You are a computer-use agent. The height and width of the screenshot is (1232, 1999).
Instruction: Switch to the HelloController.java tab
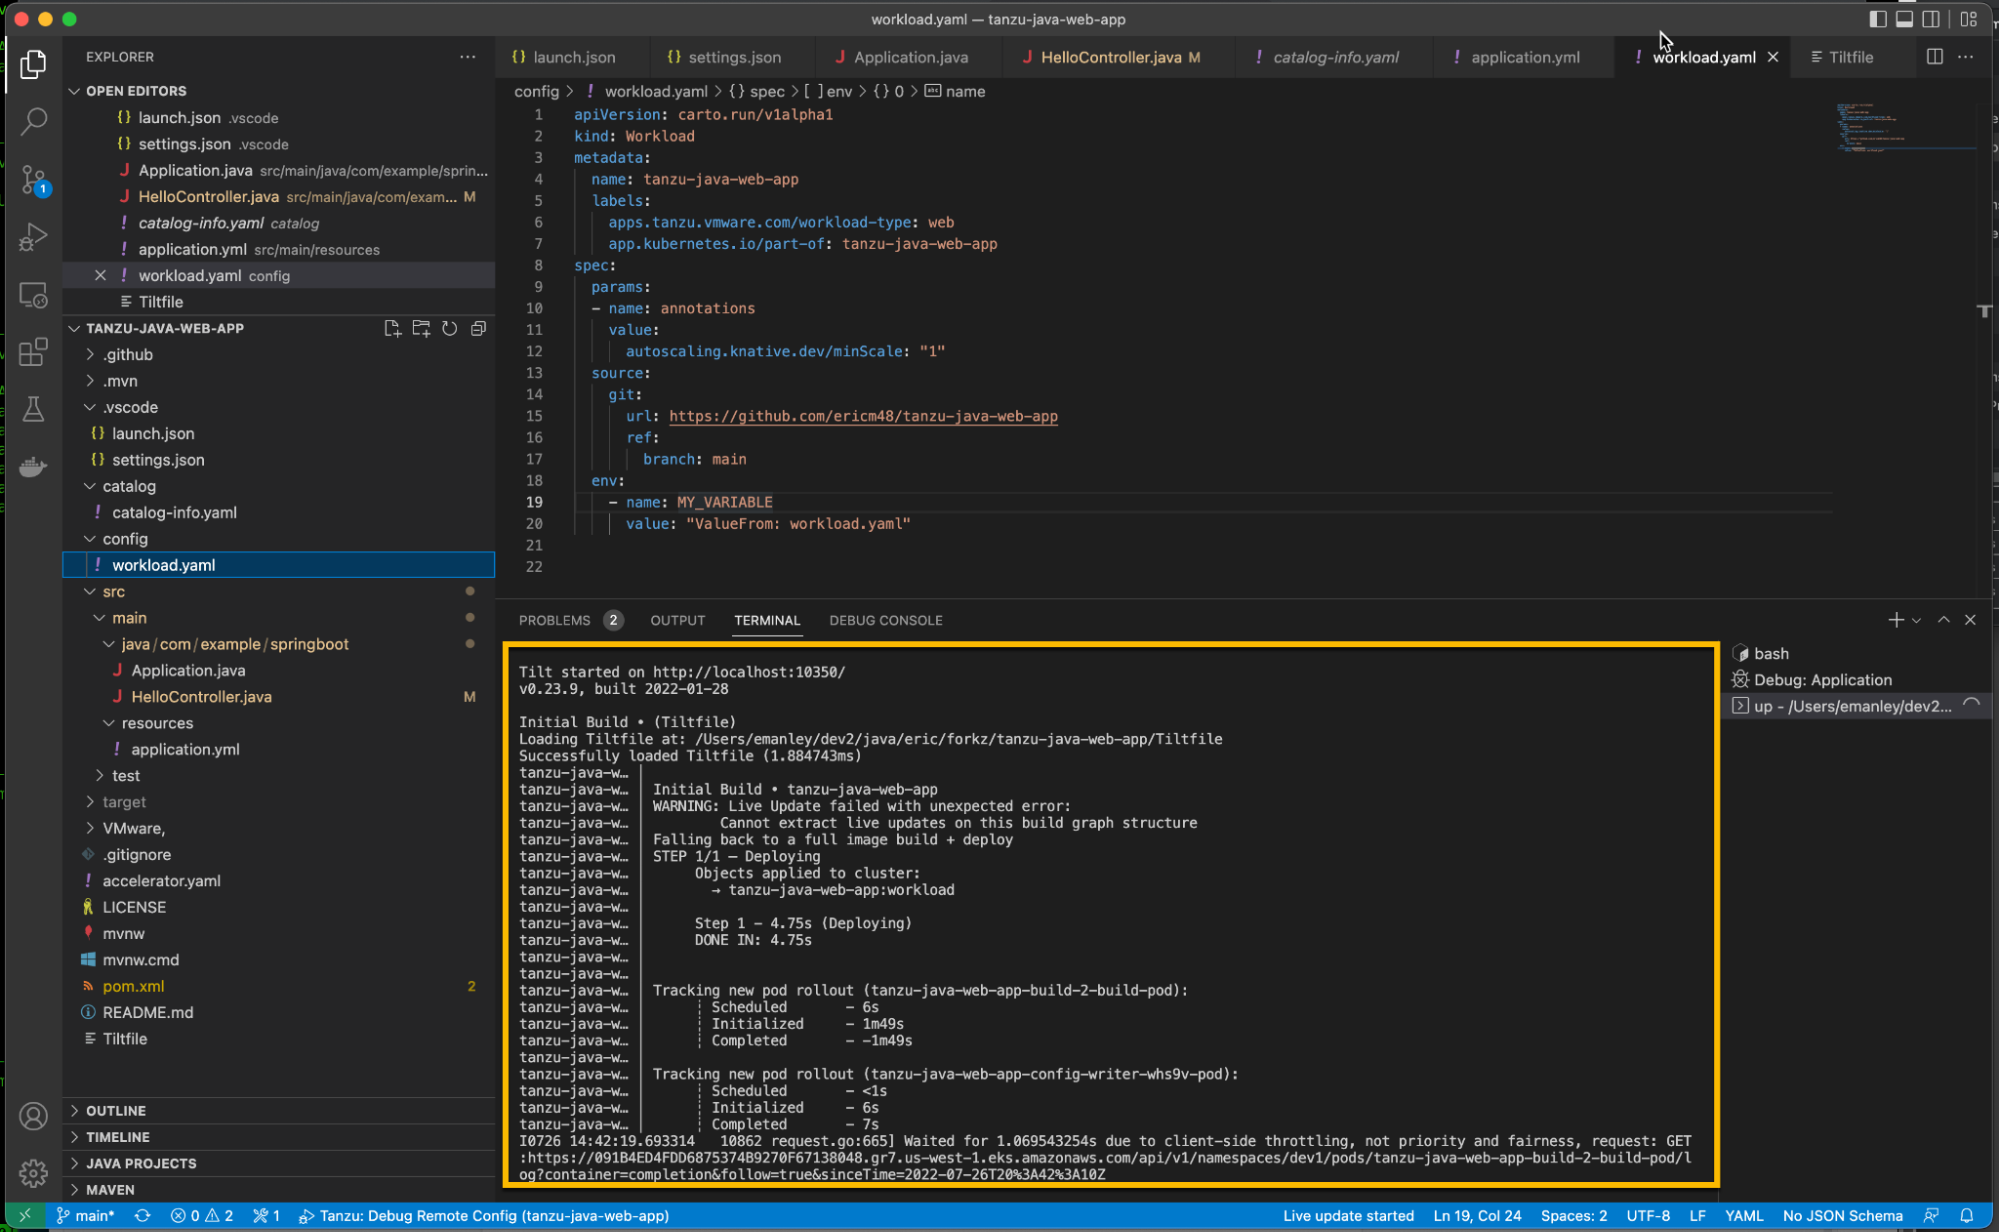tap(1110, 57)
